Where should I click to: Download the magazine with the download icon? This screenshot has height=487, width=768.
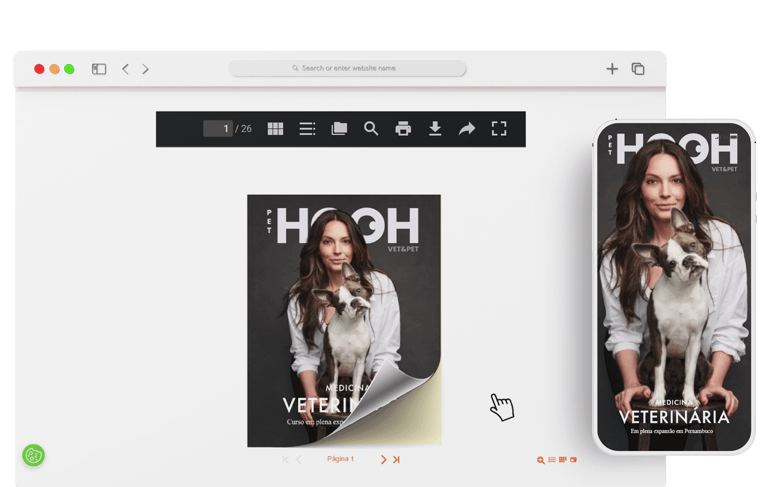pyautogui.click(x=435, y=128)
